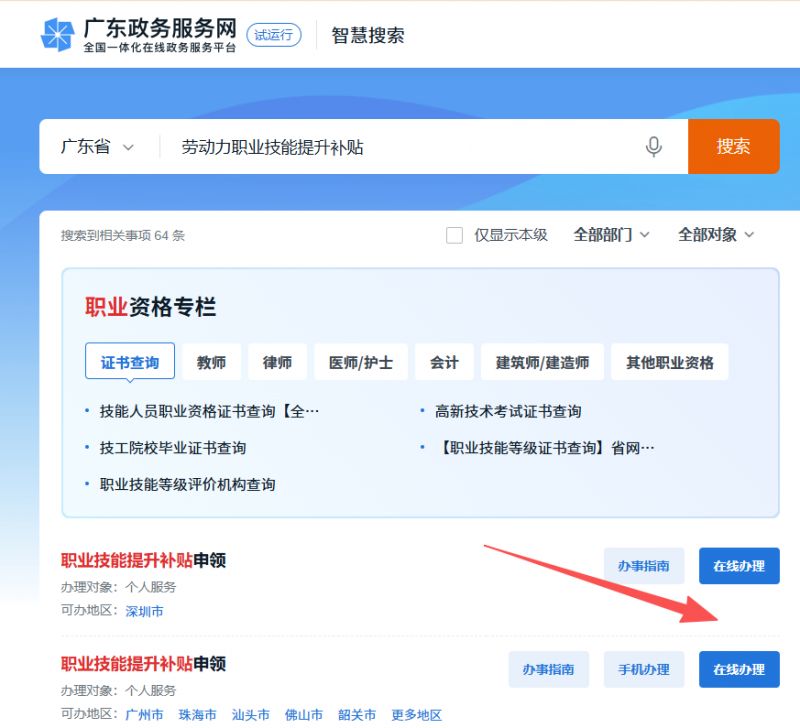This screenshot has height=728, width=800.
Task: Expand the 全部部门 filter dropdown
Action: point(611,235)
